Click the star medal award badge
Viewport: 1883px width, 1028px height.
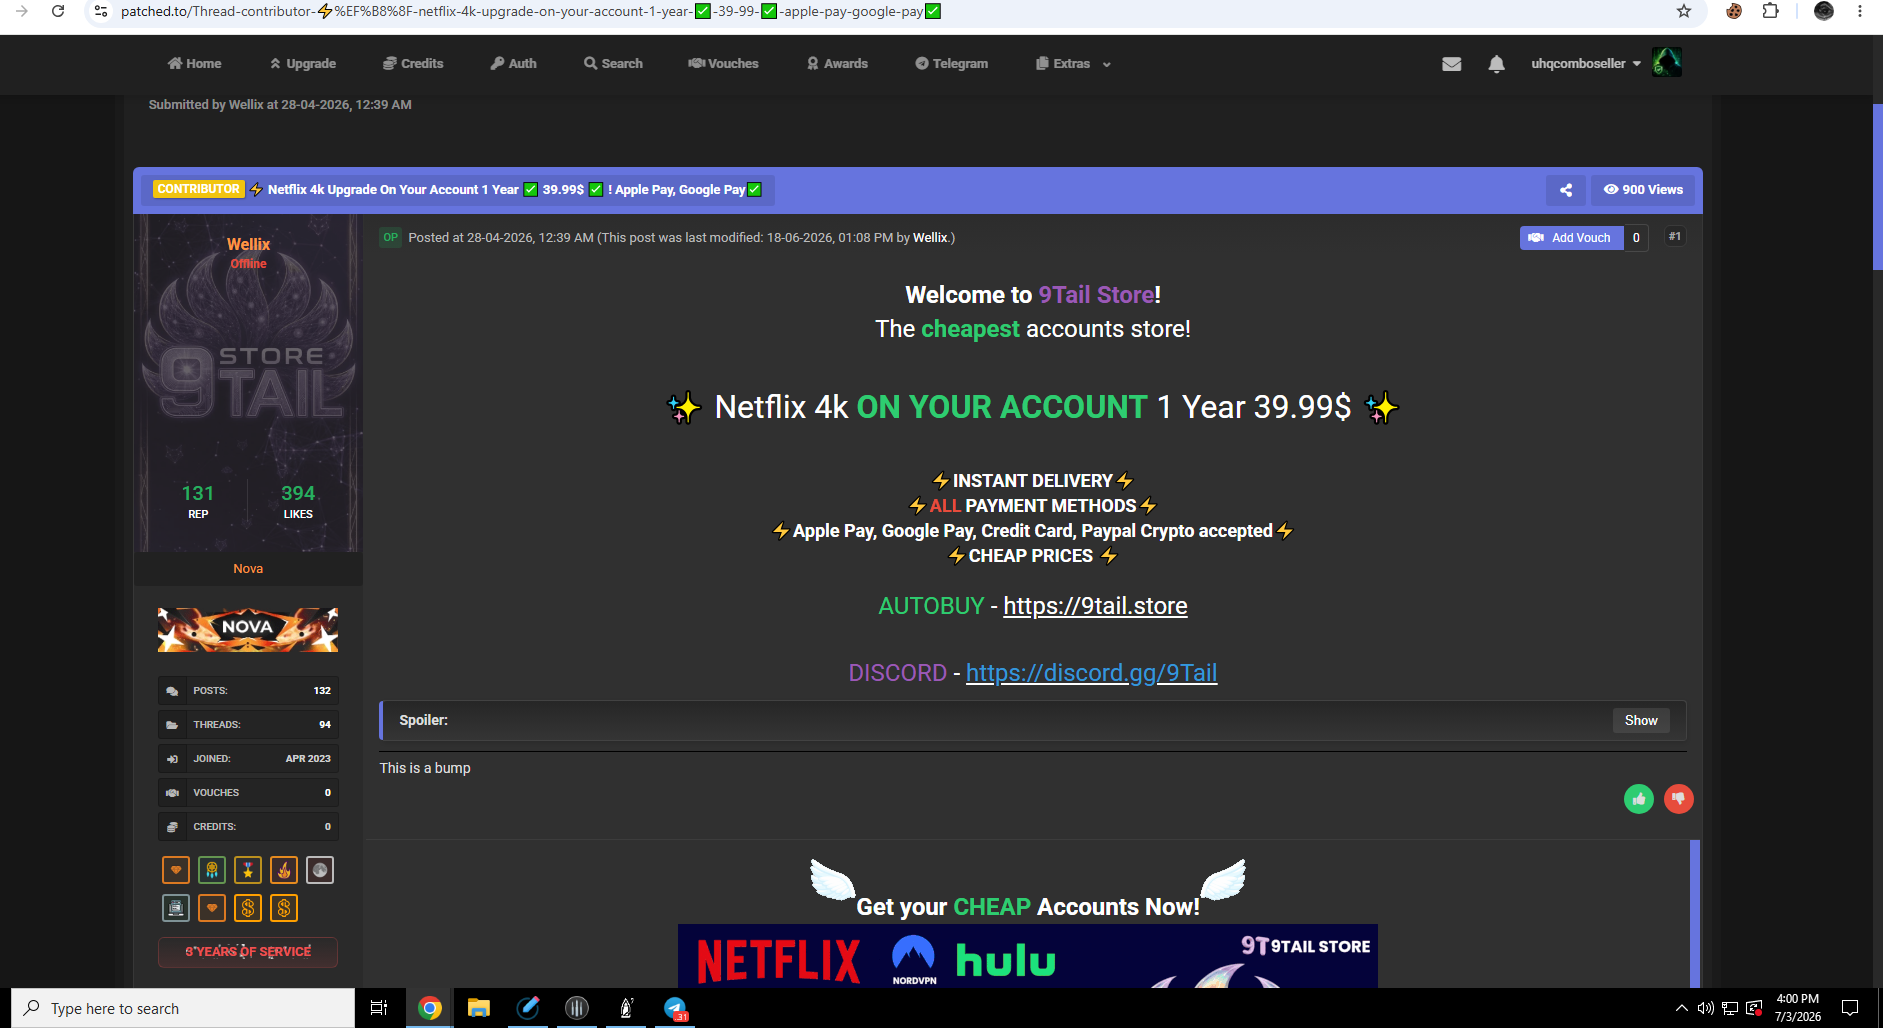click(x=248, y=870)
